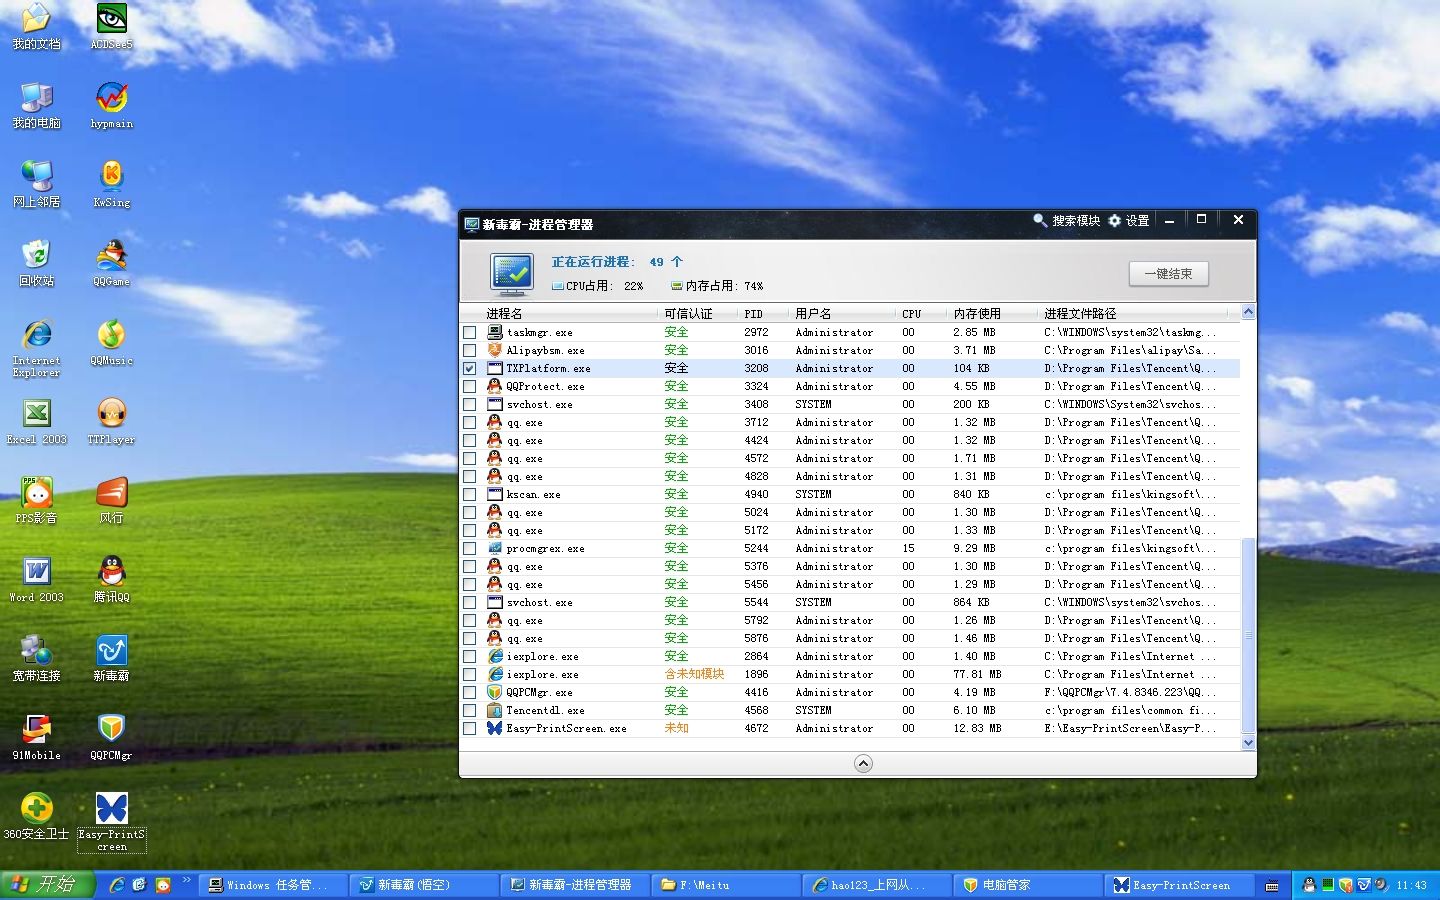Click the 一键结束 button
1440x900 pixels.
point(1168,273)
